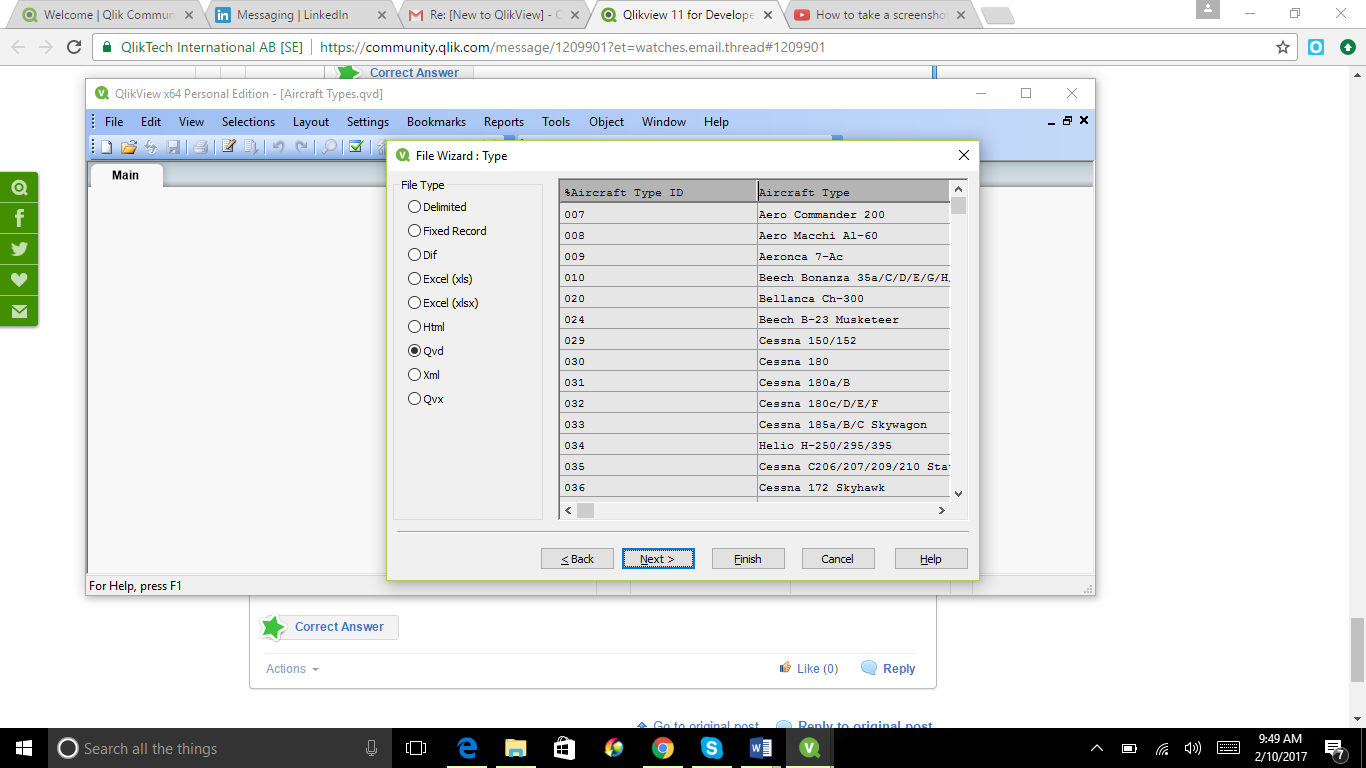Launch Microsoft Edge from the taskbar

[467, 748]
